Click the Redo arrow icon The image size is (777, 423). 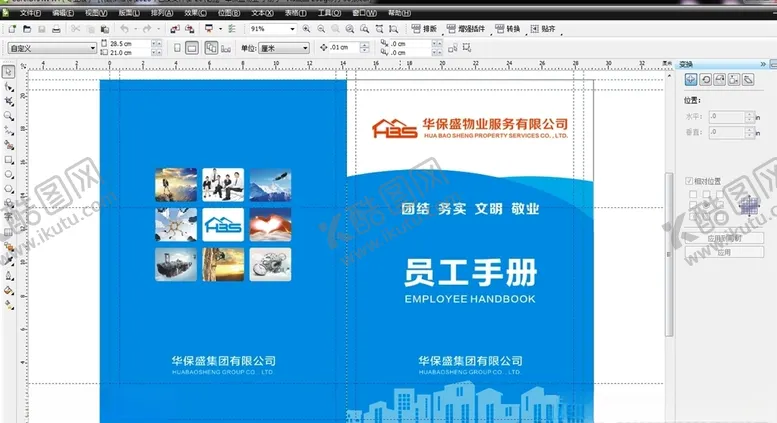point(147,29)
